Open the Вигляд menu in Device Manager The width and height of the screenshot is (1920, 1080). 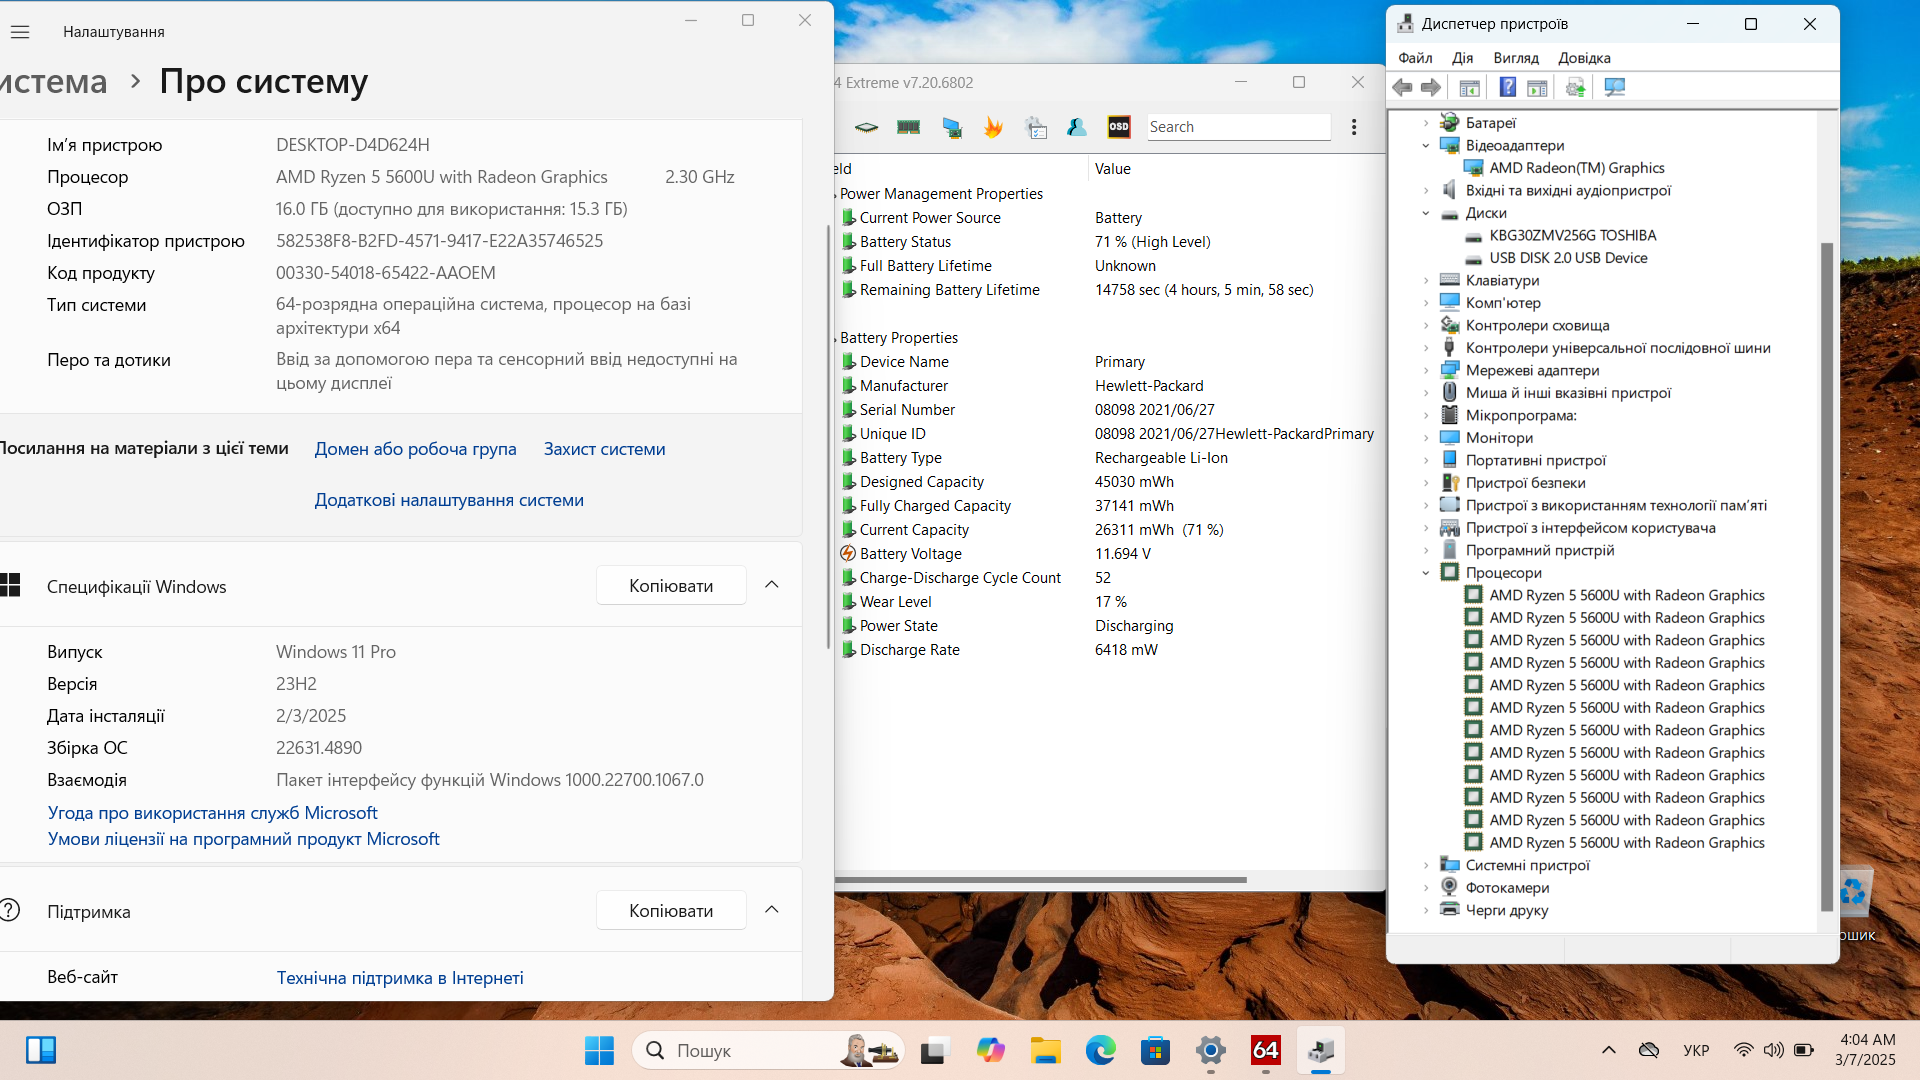click(1516, 58)
